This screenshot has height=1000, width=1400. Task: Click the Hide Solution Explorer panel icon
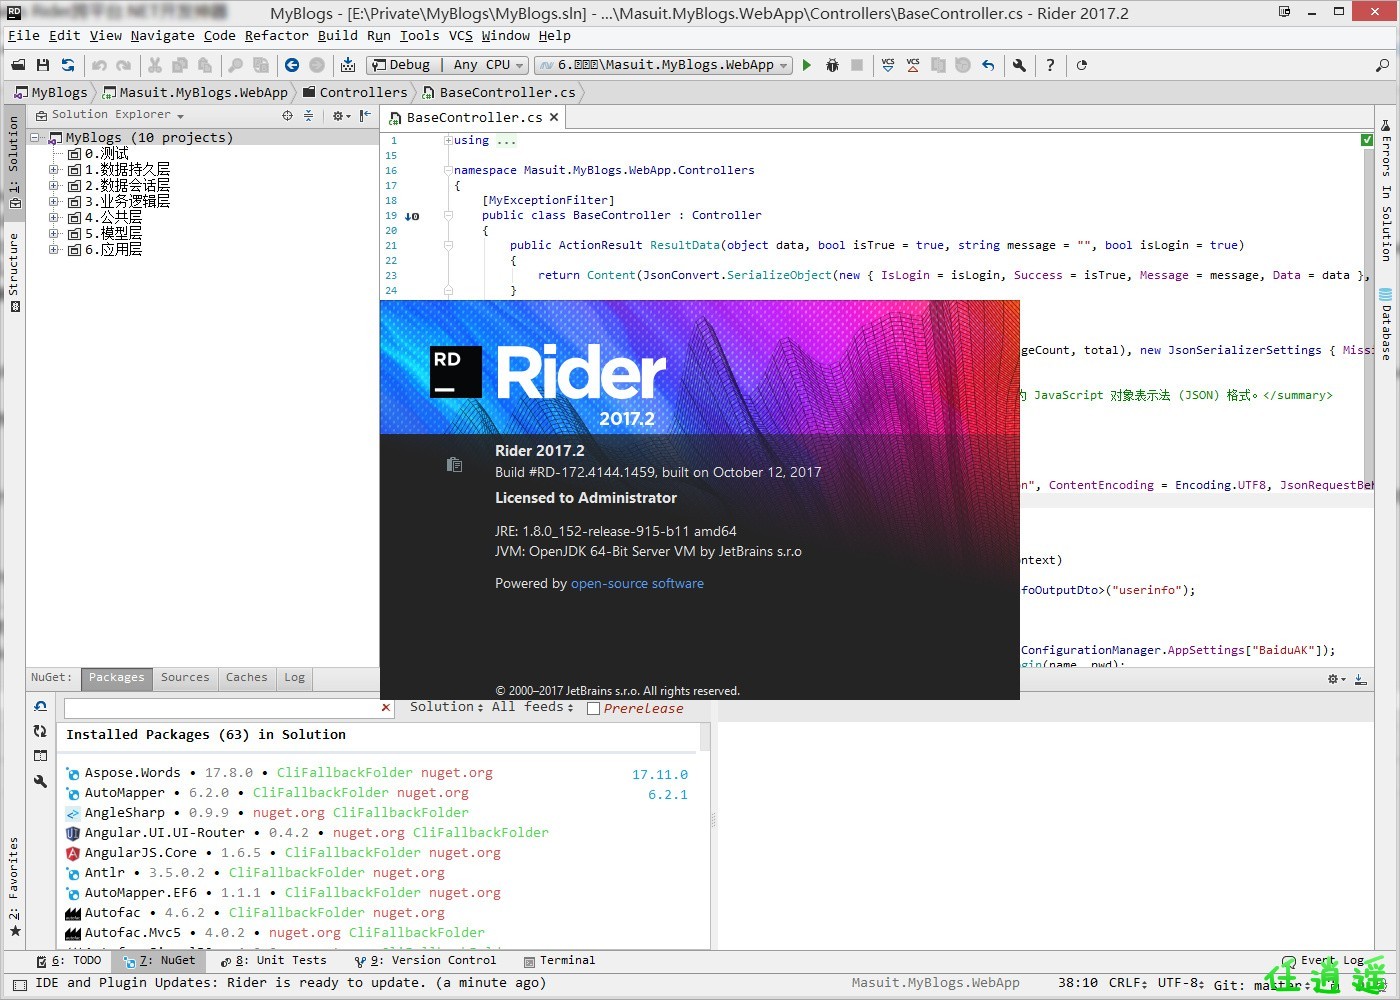(365, 116)
